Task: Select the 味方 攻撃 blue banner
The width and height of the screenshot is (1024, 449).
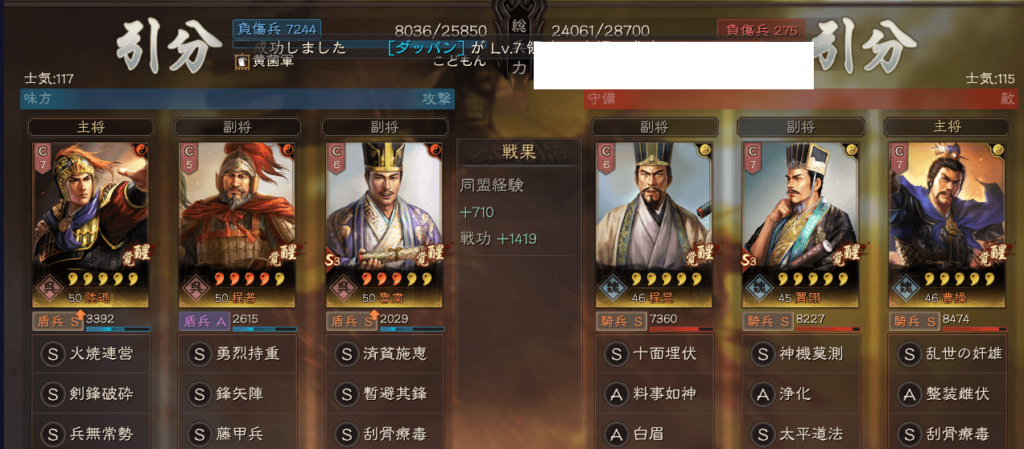Action: coord(238,99)
